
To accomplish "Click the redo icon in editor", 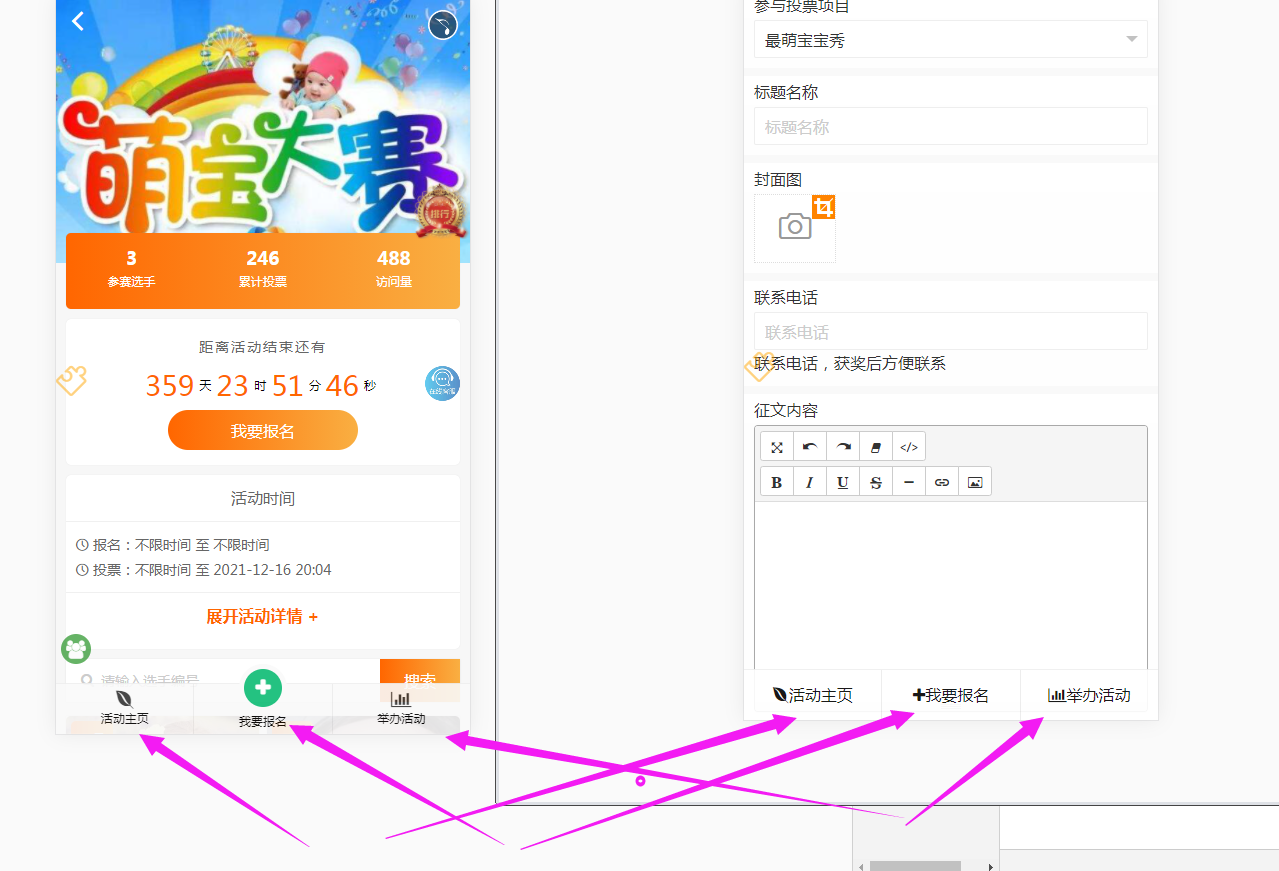I will pyautogui.click(x=843, y=447).
